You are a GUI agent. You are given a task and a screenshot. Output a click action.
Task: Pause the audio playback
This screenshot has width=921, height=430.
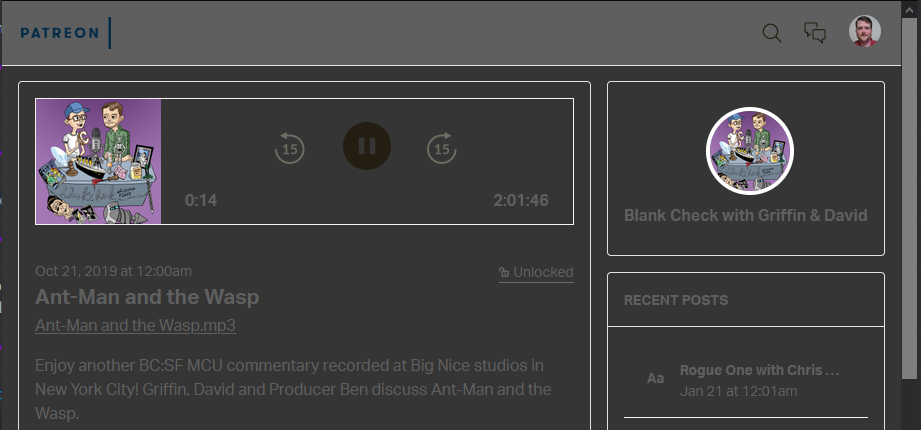tap(367, 146)
